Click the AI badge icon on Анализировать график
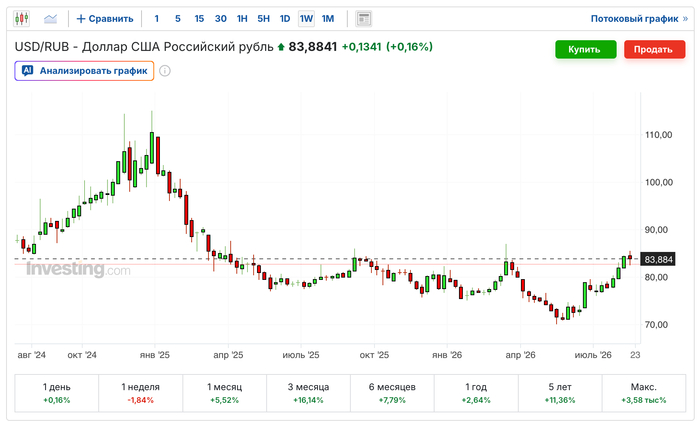Viewport: 700px width, 425px height. [x=27, y=71]
